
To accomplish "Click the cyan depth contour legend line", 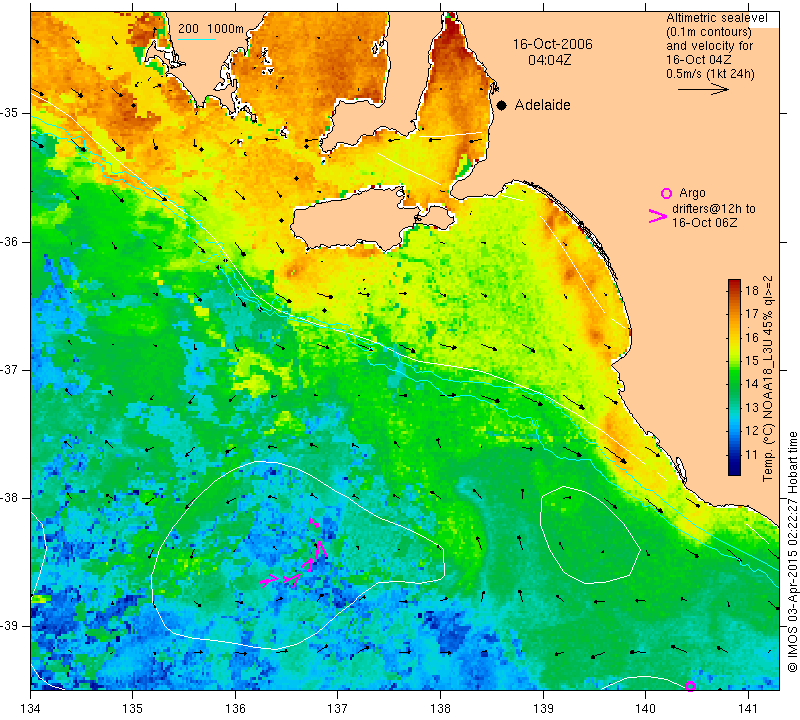I will pyautogui.click(x=197, y=39).
